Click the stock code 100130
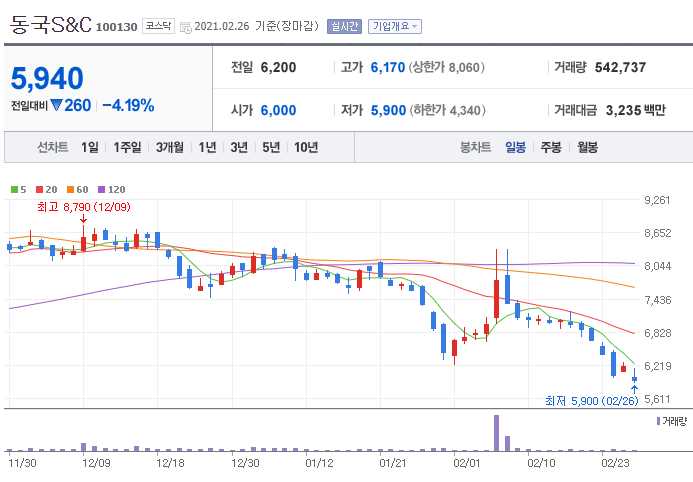The width and height of the screenshot is (693, 482). pyautogui.click(x=117, y=27)
